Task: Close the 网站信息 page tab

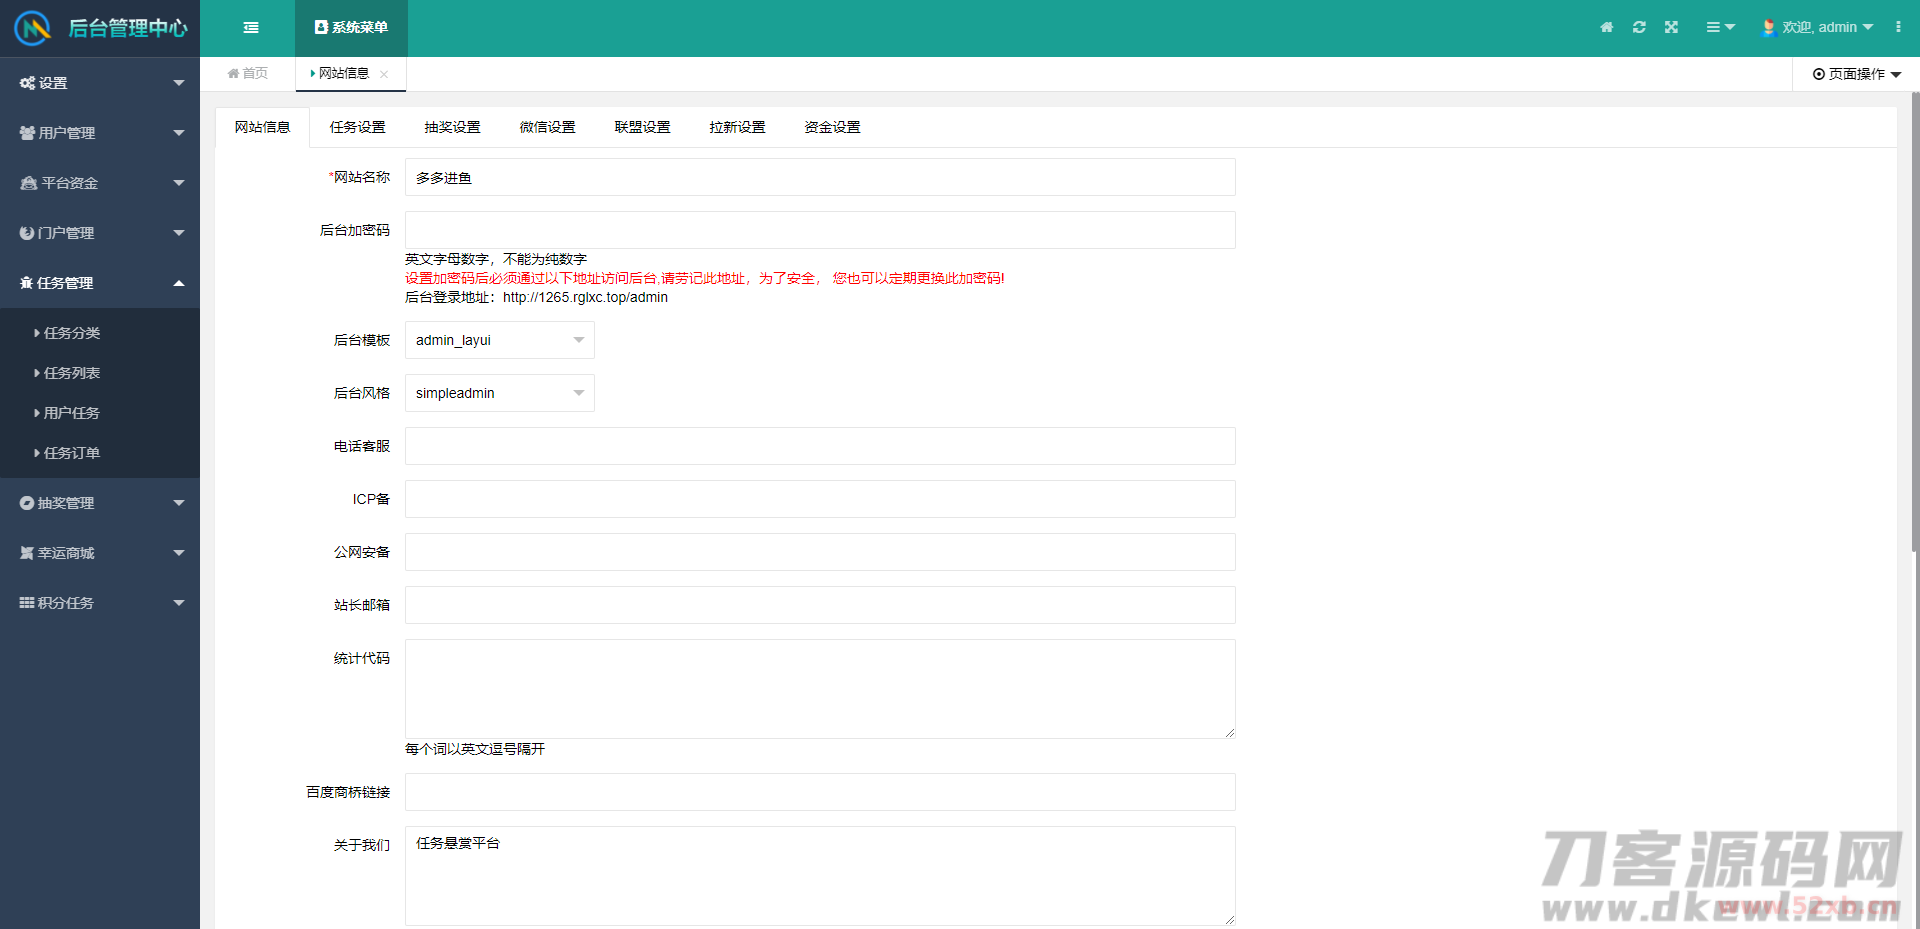Action: tap(384, 74)
